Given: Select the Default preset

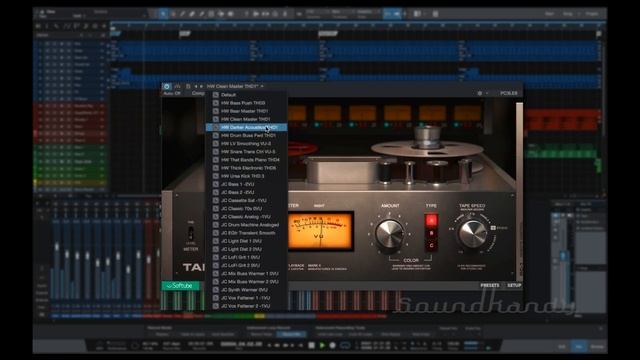Looking at the screenshot, I should coord(247,95).
